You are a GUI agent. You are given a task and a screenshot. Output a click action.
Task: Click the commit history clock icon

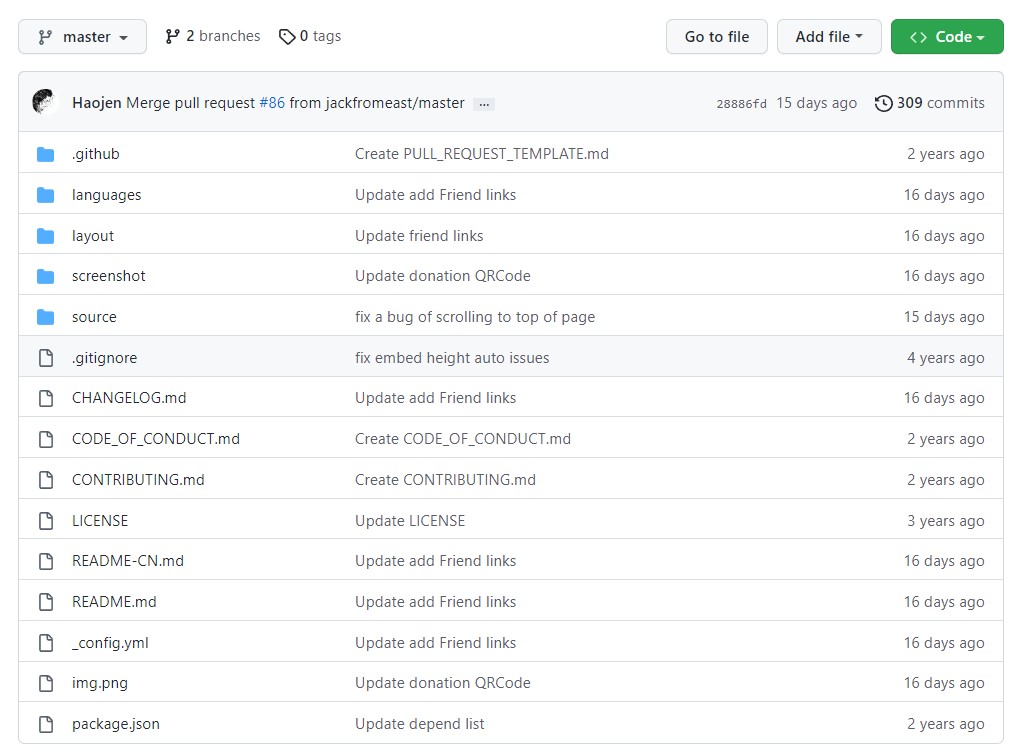pos(883,103)
